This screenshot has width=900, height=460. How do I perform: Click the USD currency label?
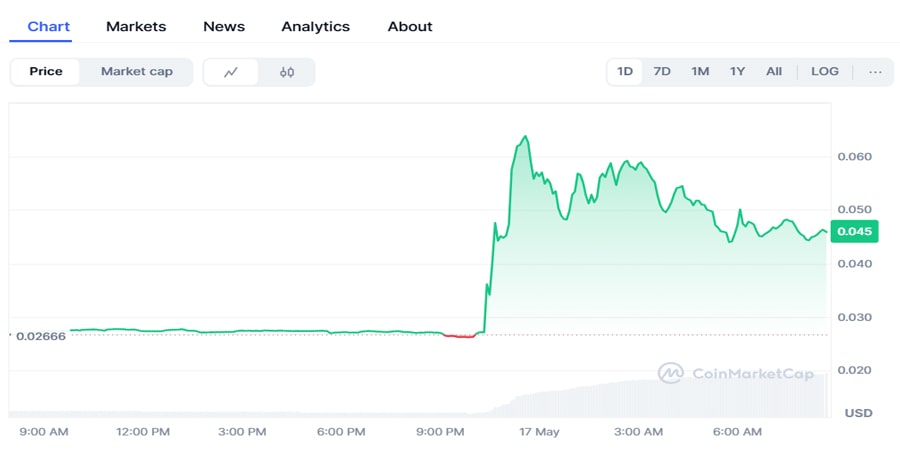[858, 413]
